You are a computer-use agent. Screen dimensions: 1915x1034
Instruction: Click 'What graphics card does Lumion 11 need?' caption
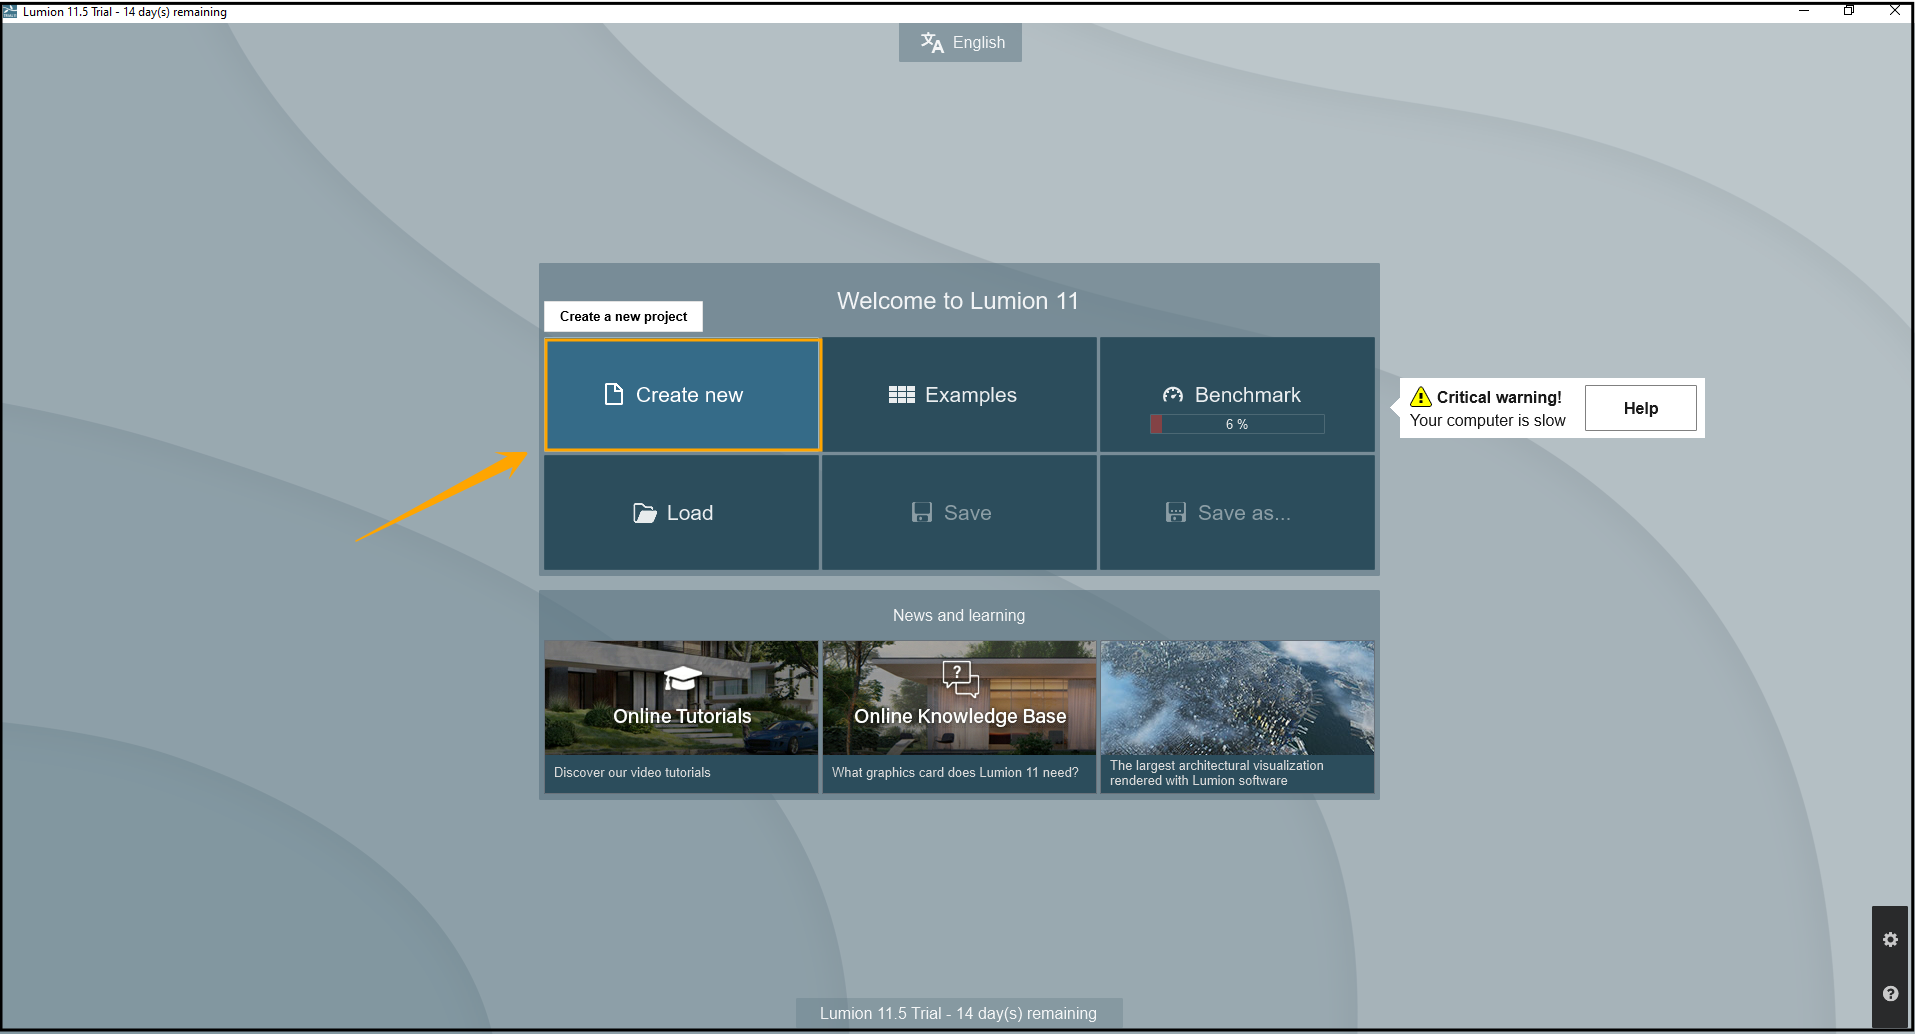[x=955, y=773]
